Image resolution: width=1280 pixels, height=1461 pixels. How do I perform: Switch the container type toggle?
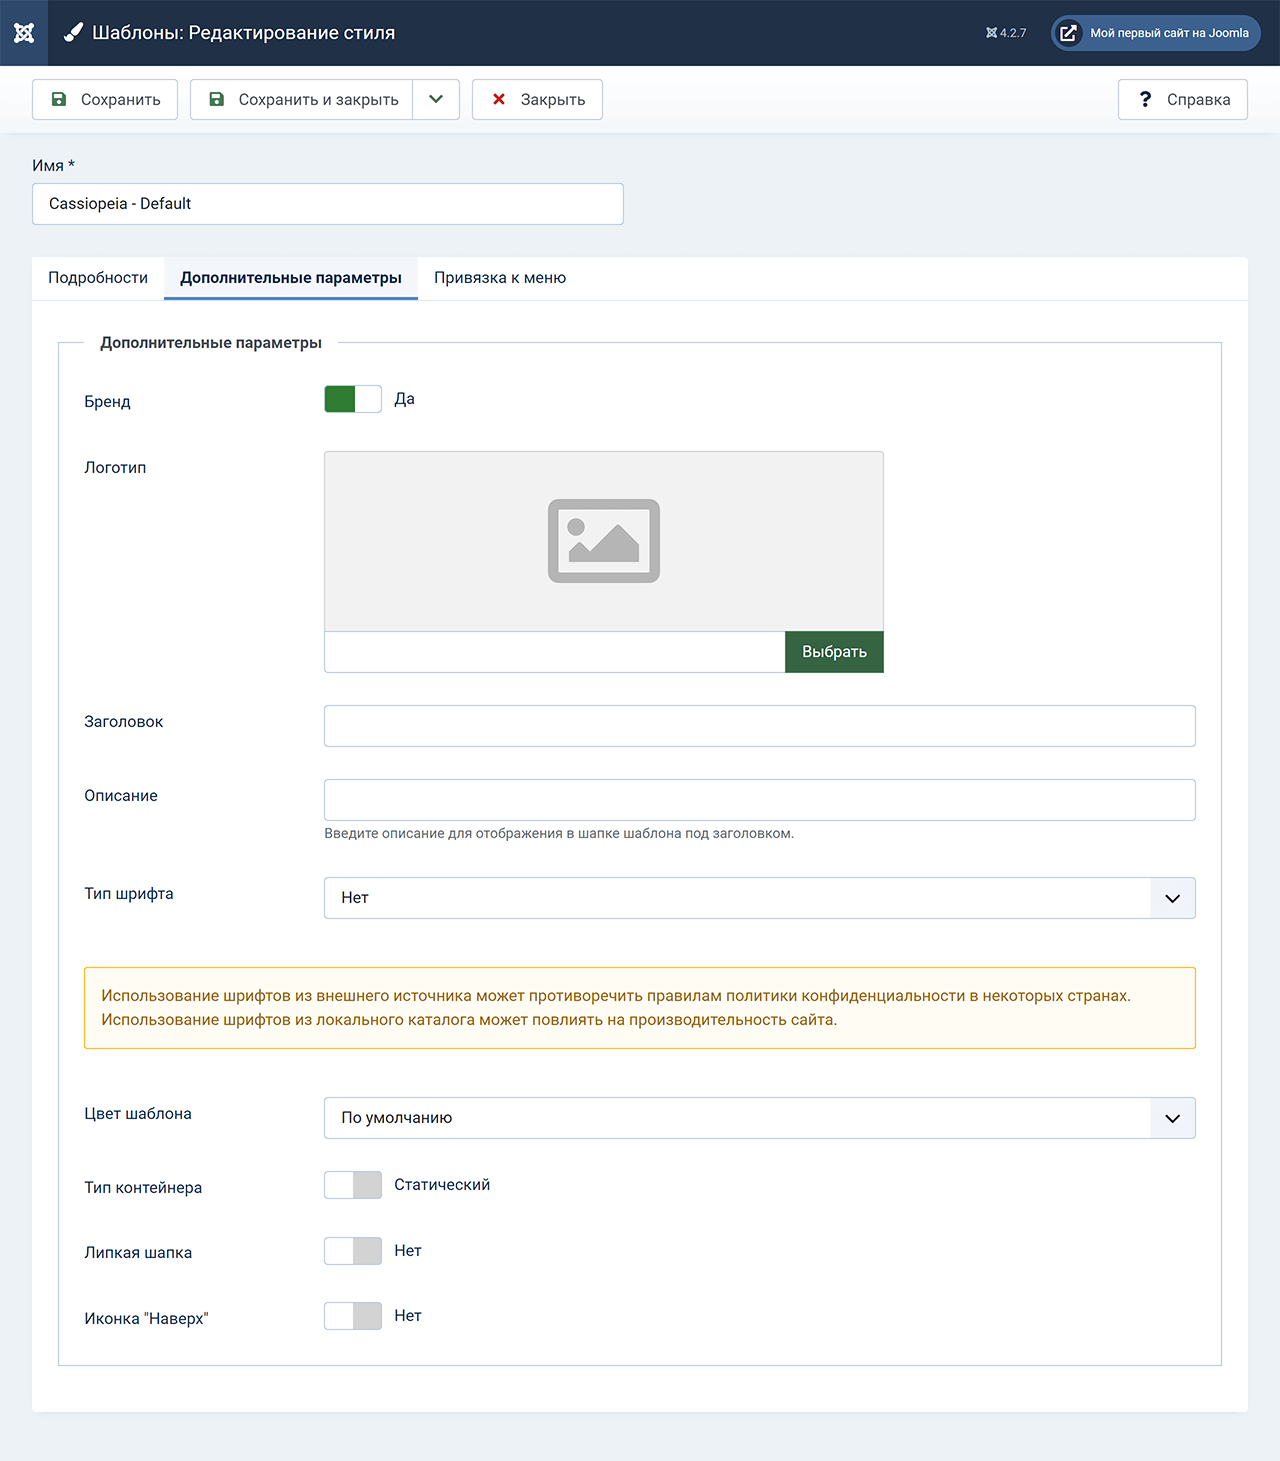(x=352, y=1185)
